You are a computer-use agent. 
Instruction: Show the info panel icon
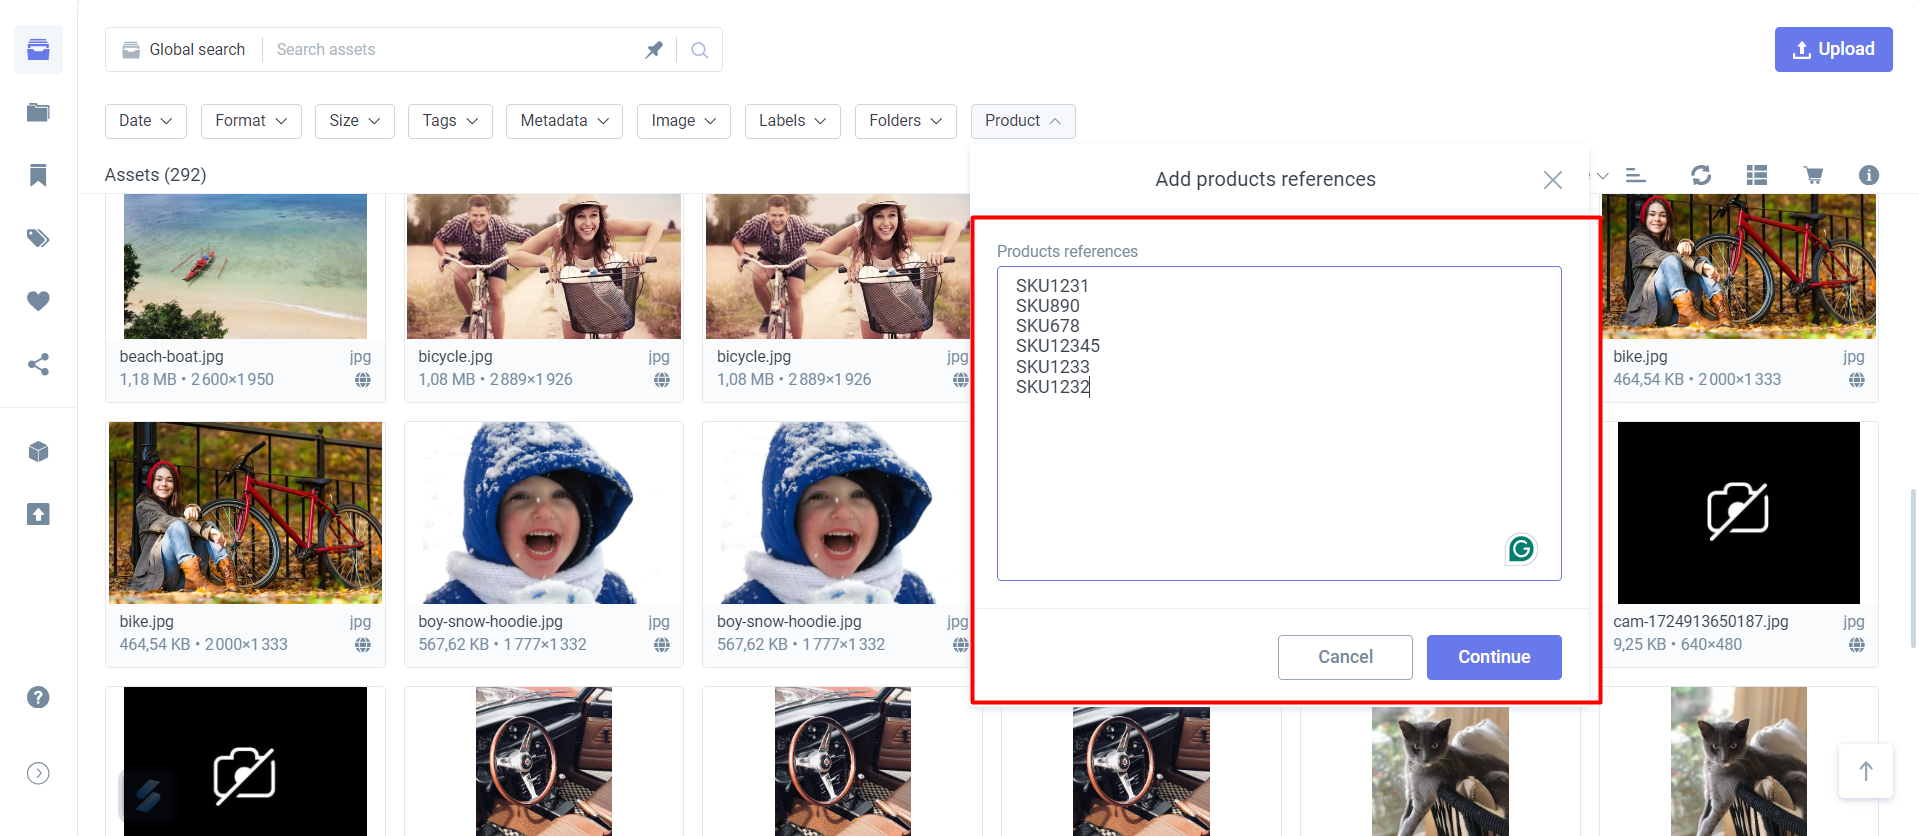click(1868, 176)
